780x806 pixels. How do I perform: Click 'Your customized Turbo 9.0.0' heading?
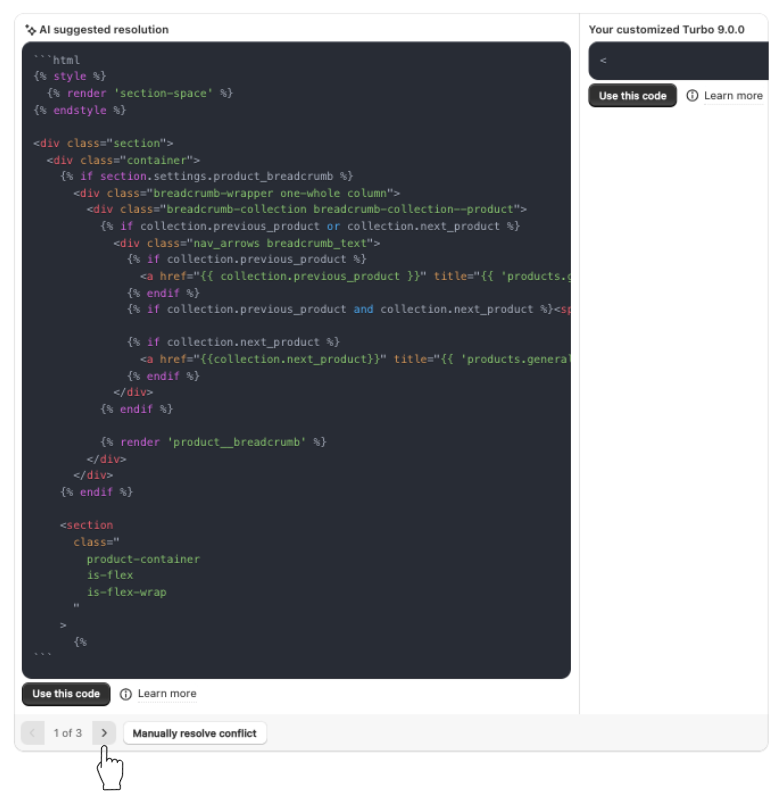(666, 30)
